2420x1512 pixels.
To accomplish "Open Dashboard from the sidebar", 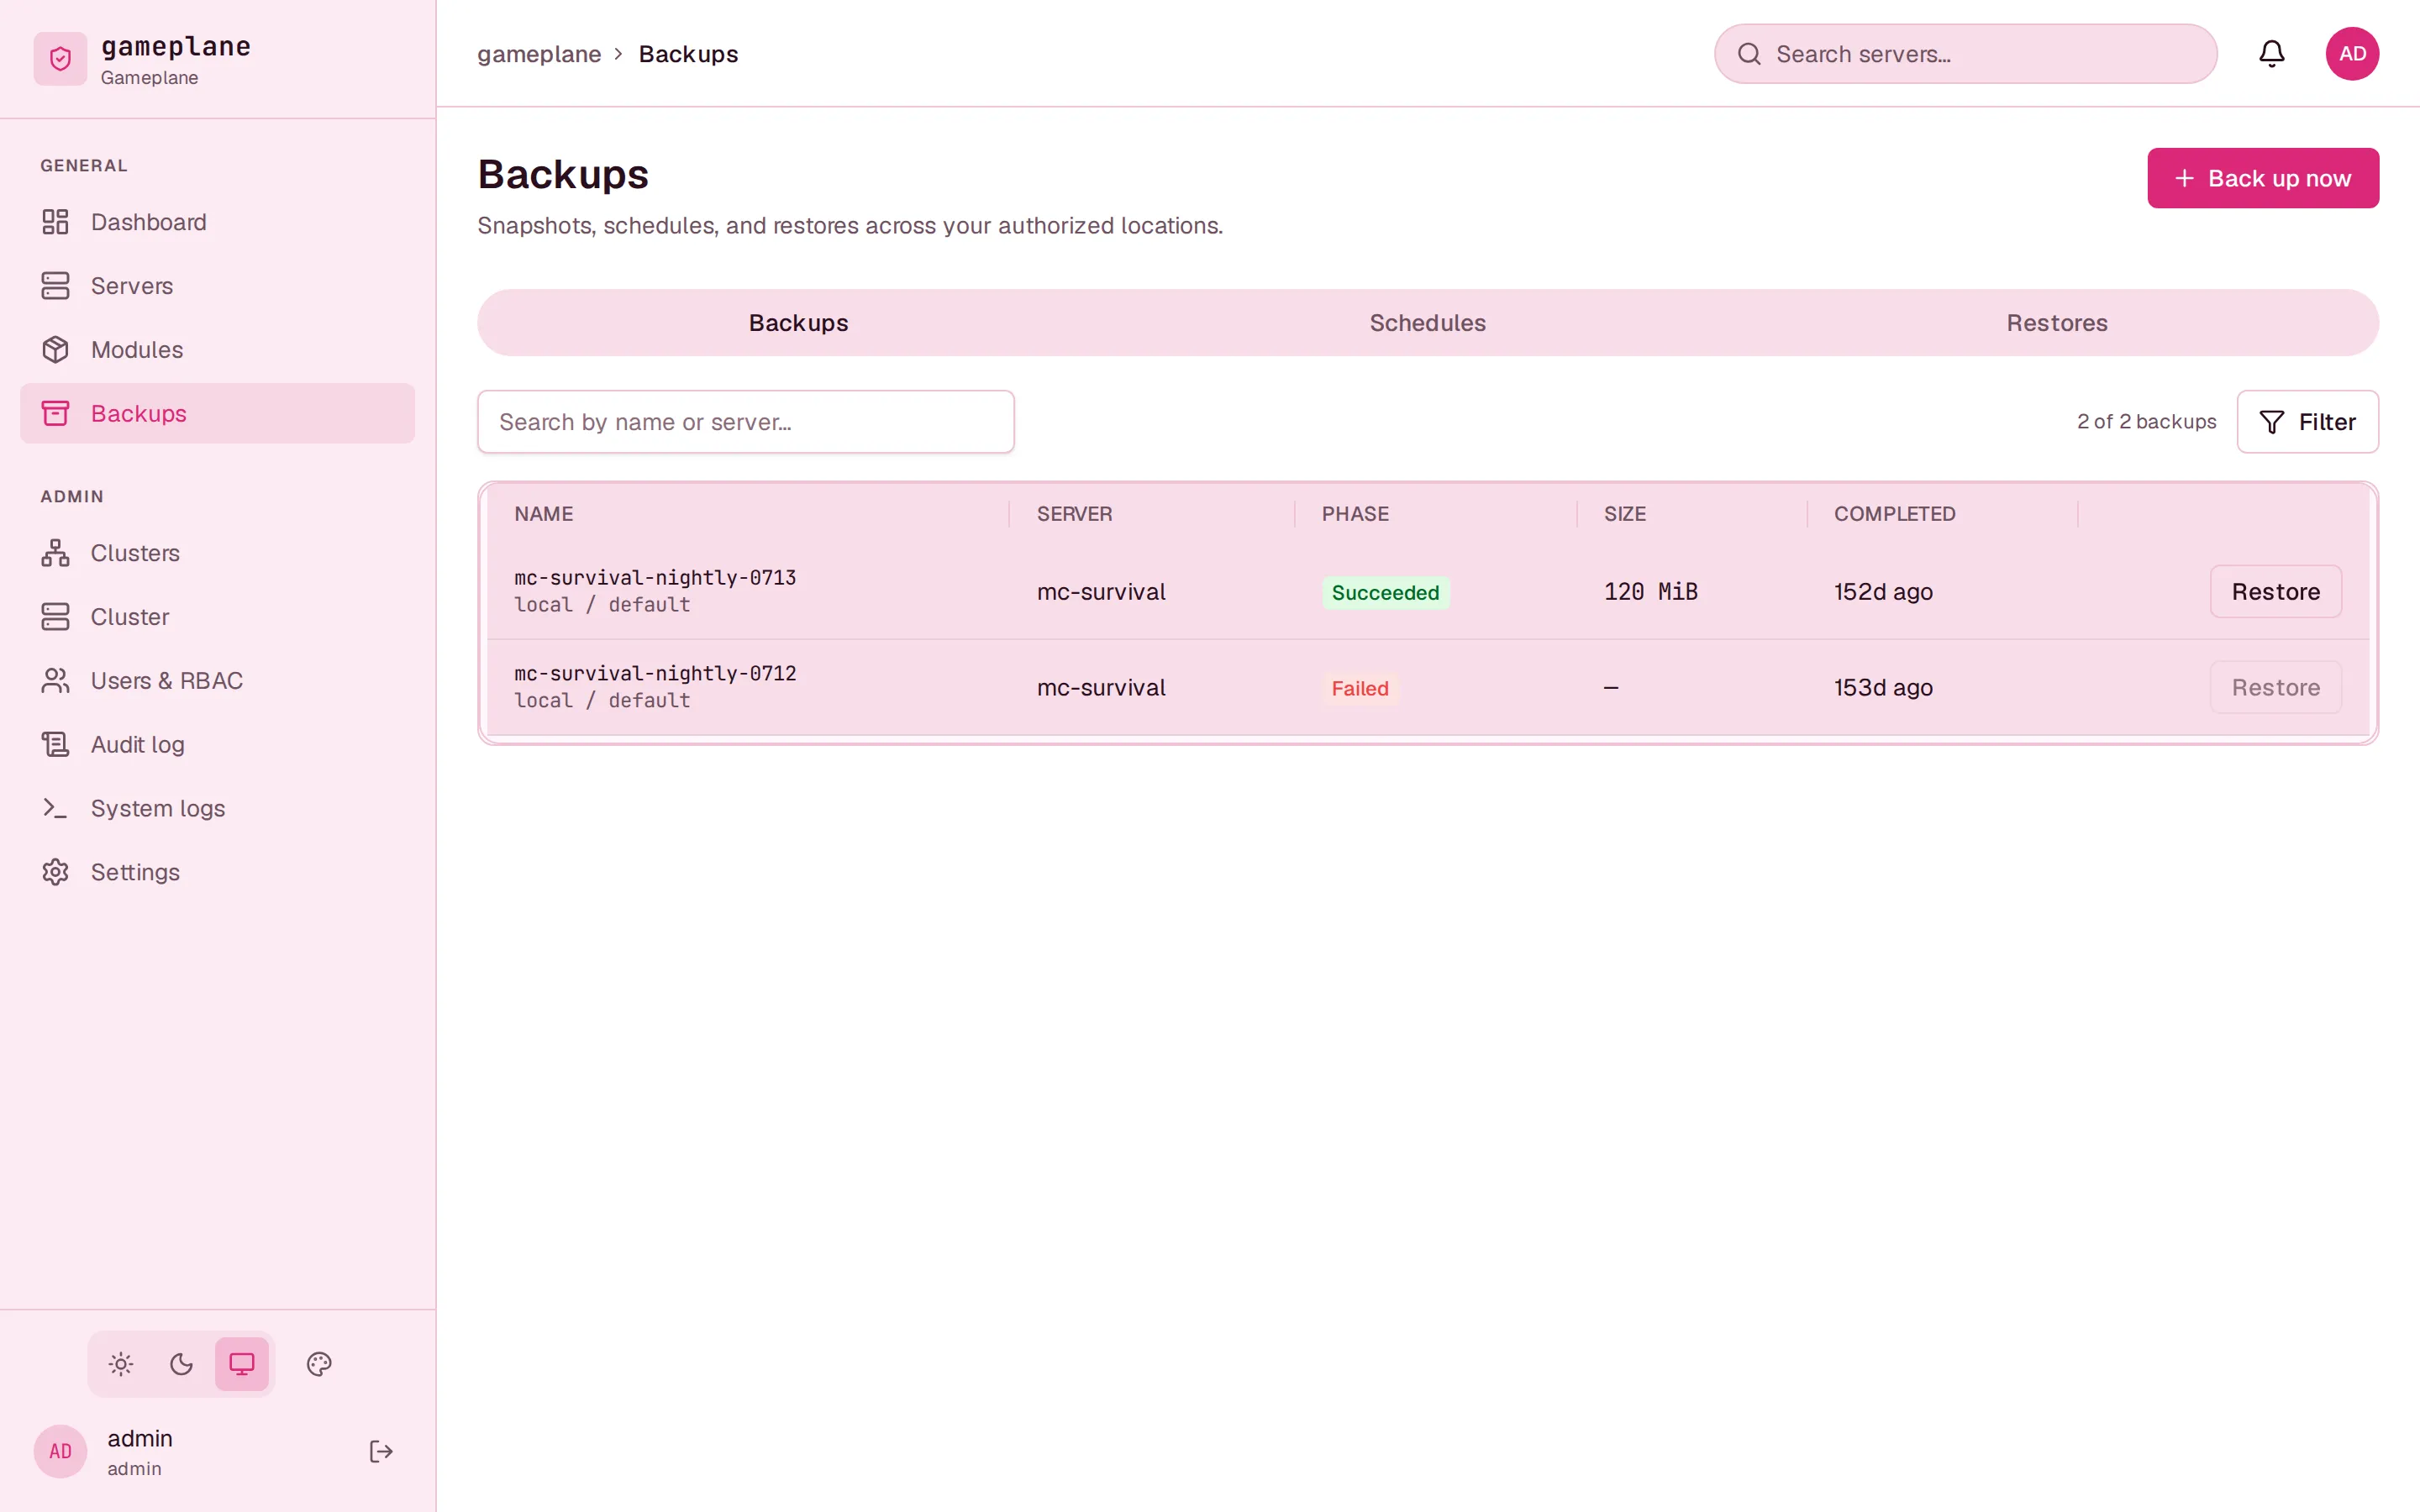I will [217, 222].
